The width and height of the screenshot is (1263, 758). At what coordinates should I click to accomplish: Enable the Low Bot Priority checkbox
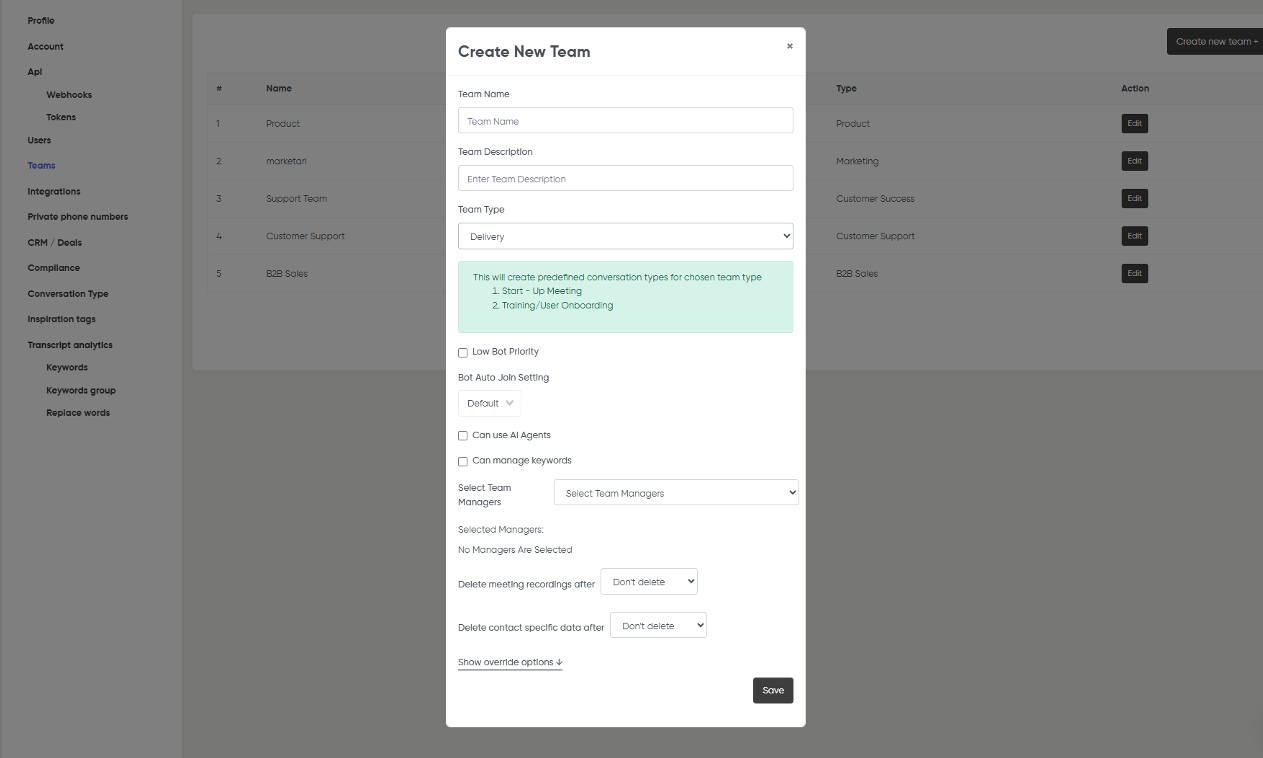[463, 352]
